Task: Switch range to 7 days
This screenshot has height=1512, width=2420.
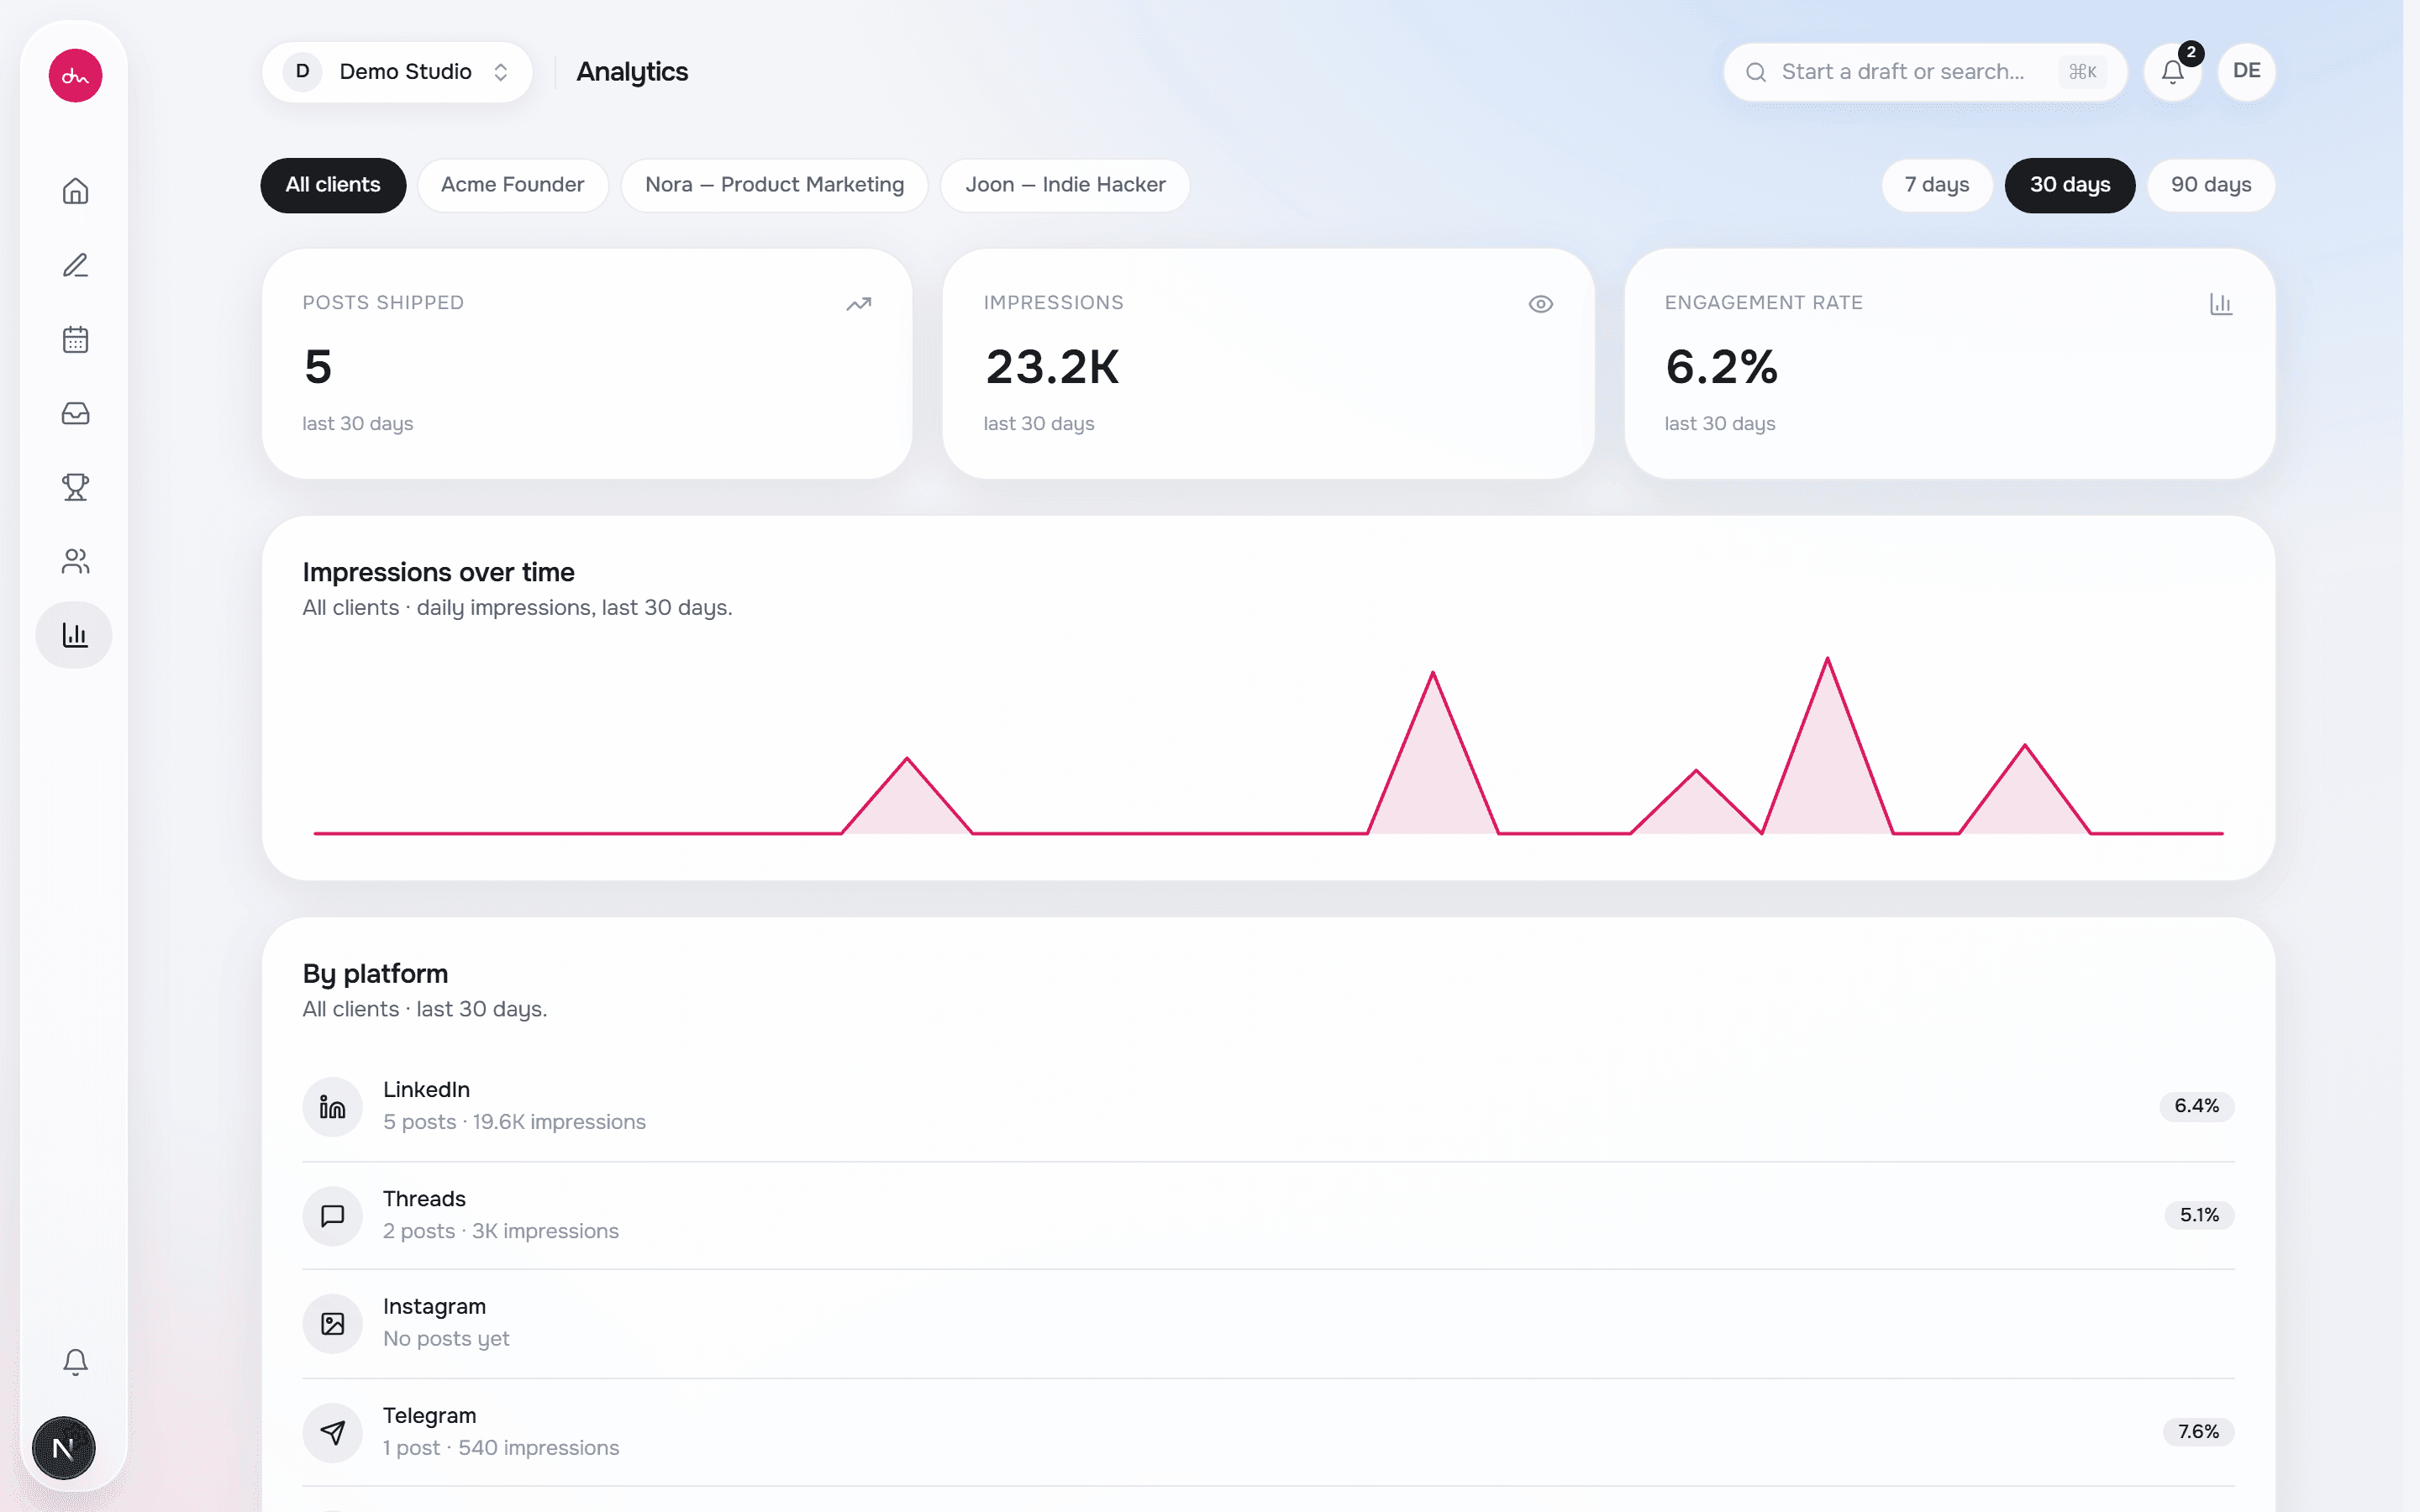Action: (1936, 185)
